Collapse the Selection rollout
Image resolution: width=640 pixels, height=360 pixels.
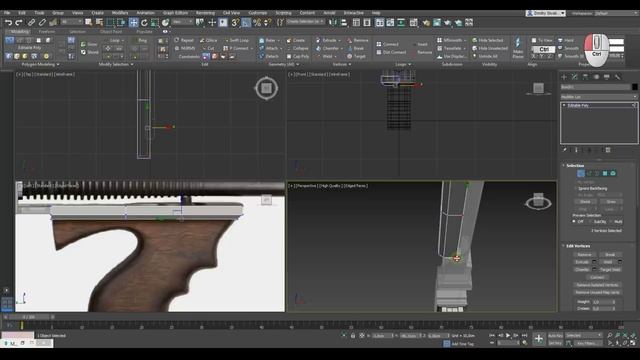click(575, 165)
